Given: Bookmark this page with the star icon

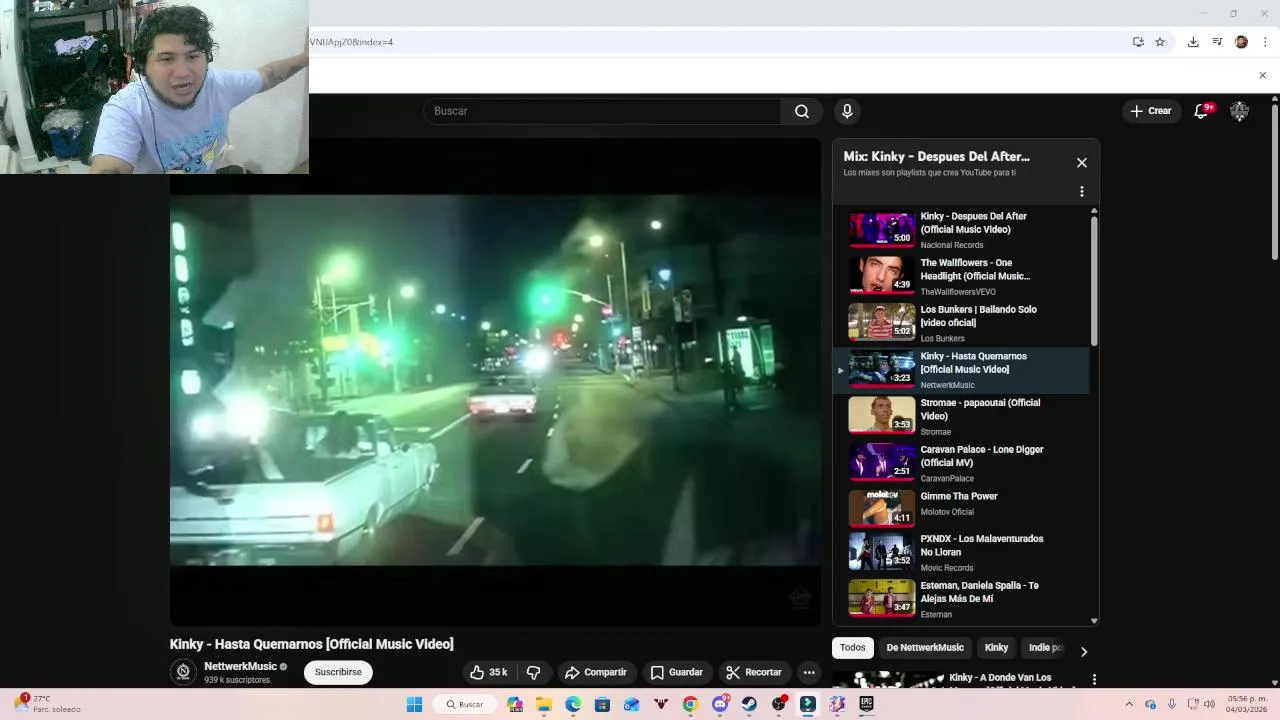Looking at the screenshot, I should point(1160,42).
